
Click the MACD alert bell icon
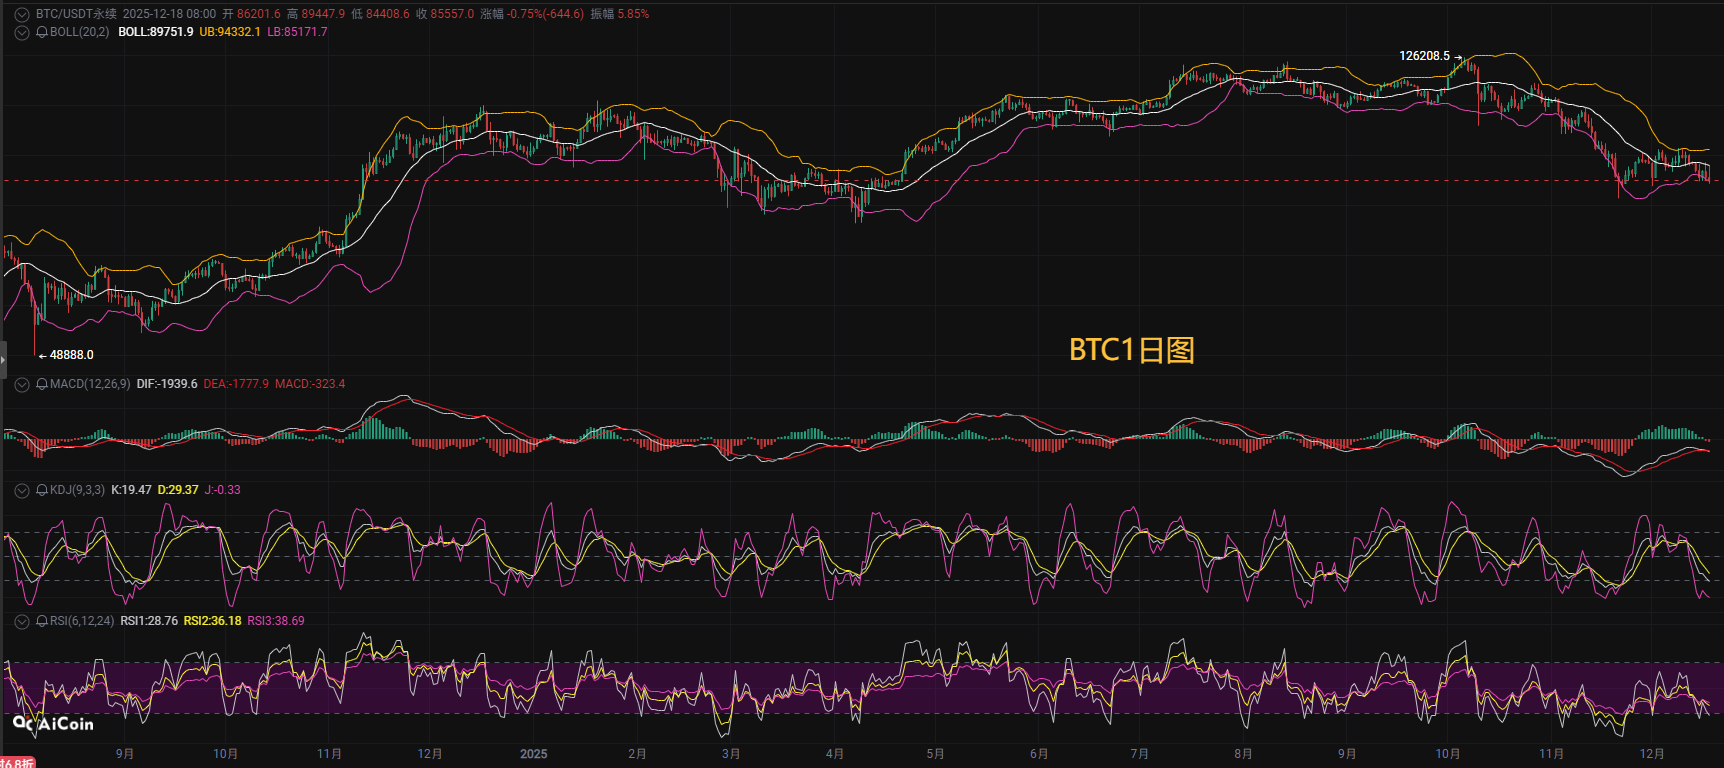click(42, 385)
